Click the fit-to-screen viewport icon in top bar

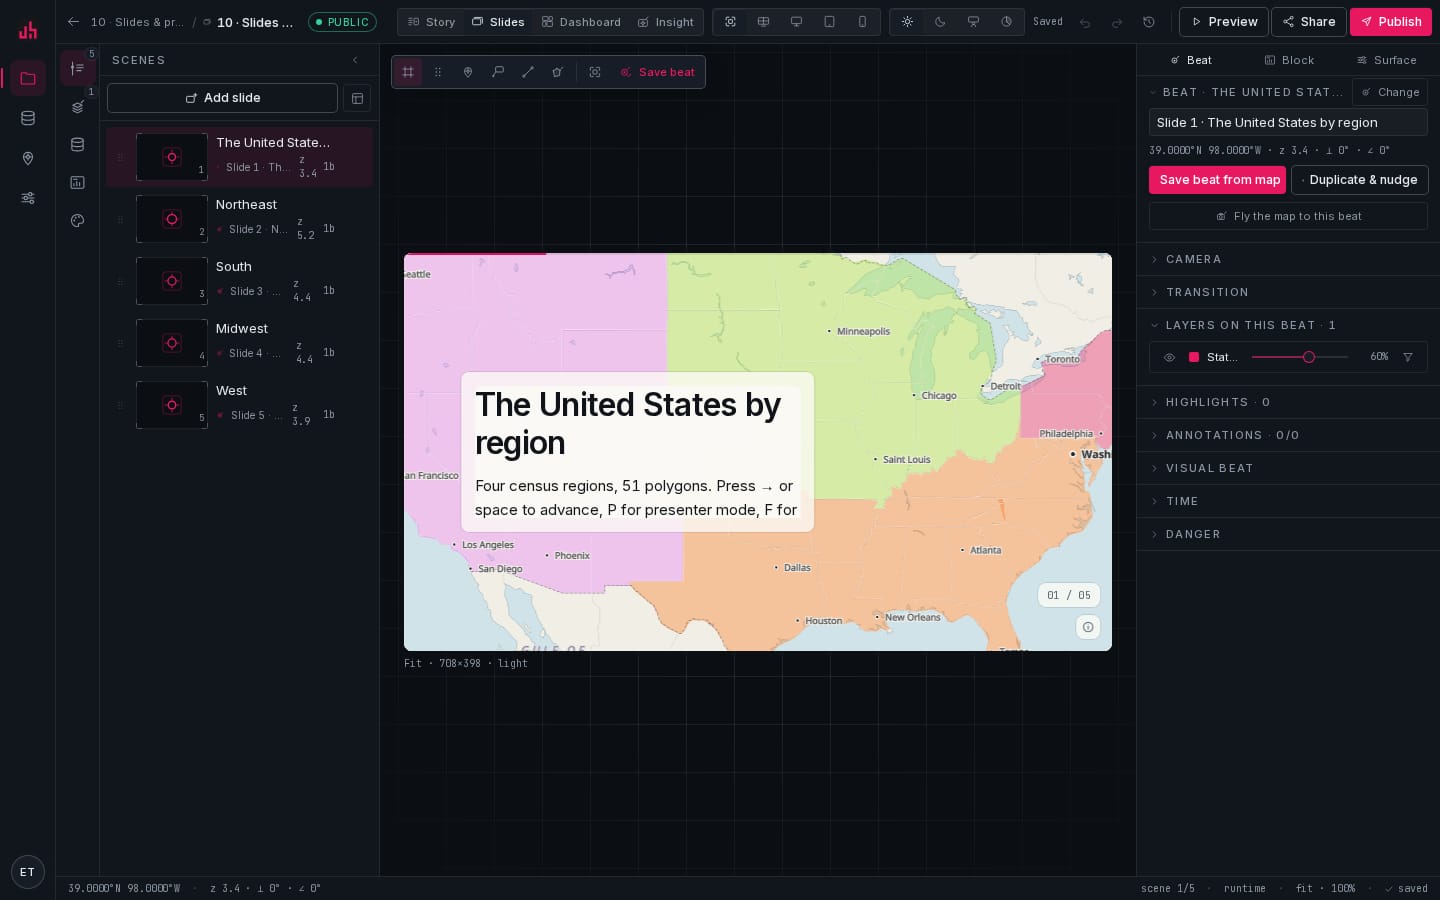click(731, 22)
